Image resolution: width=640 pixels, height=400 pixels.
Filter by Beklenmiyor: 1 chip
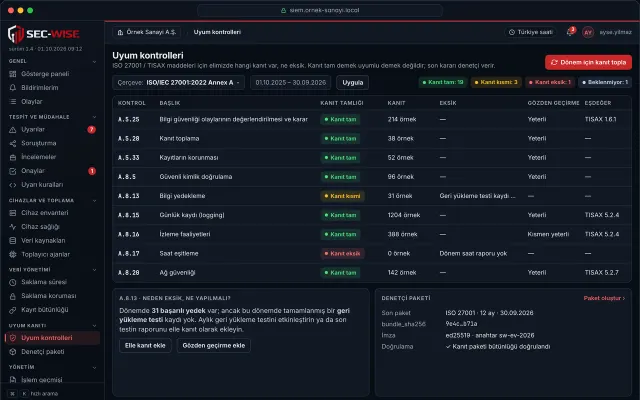point(605,82)
